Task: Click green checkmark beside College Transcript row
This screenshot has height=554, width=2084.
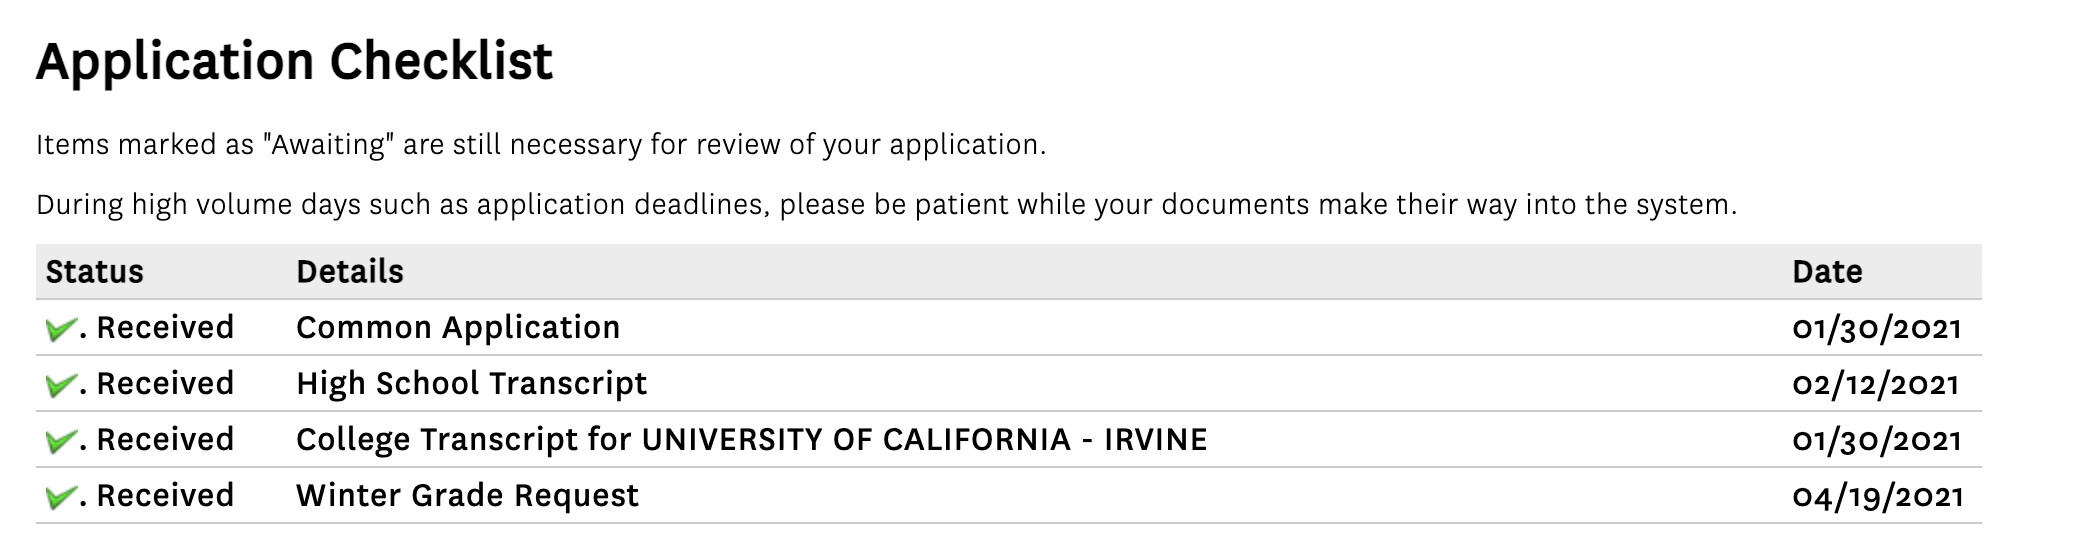Action: pyautogui.click(x=61, y=441)
